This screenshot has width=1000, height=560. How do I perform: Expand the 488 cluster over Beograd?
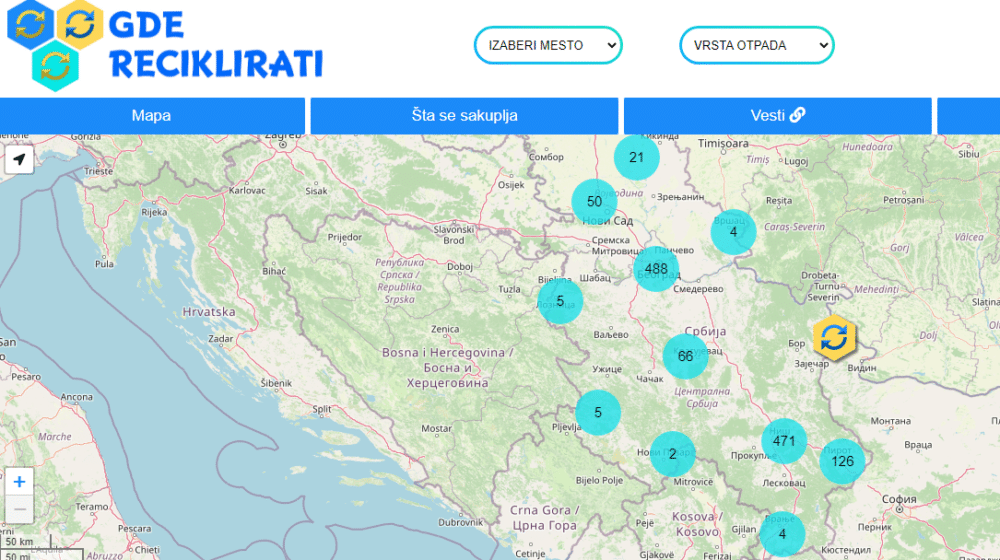click(x=656, y=269)
